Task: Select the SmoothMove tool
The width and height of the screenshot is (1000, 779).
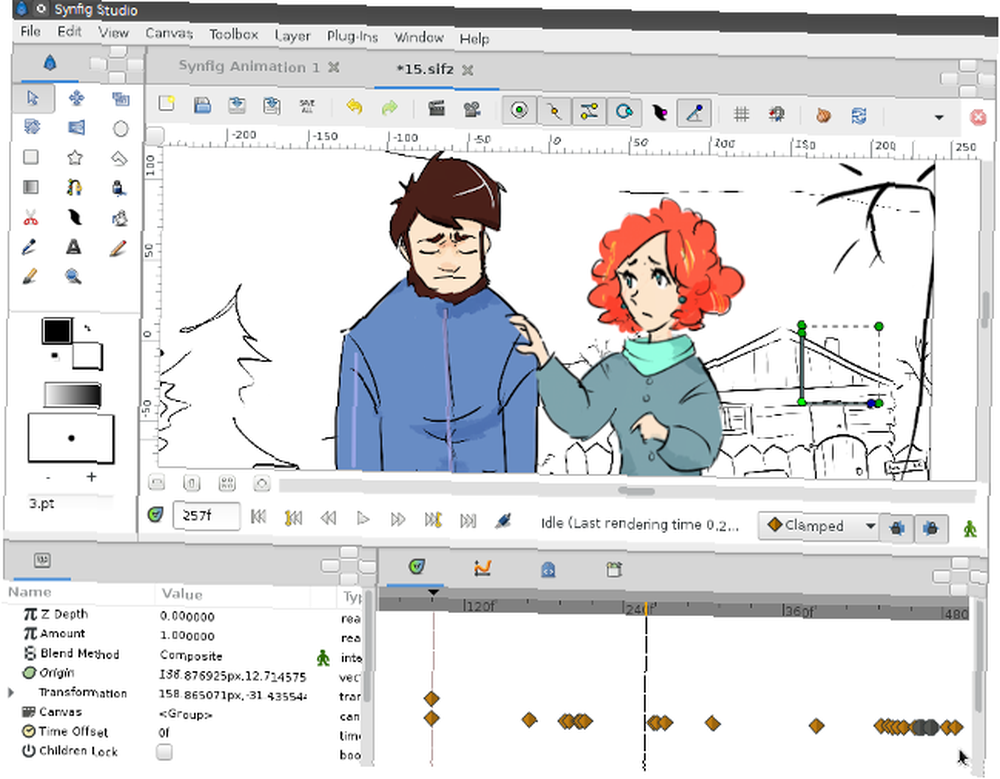Action: (77, 98)
